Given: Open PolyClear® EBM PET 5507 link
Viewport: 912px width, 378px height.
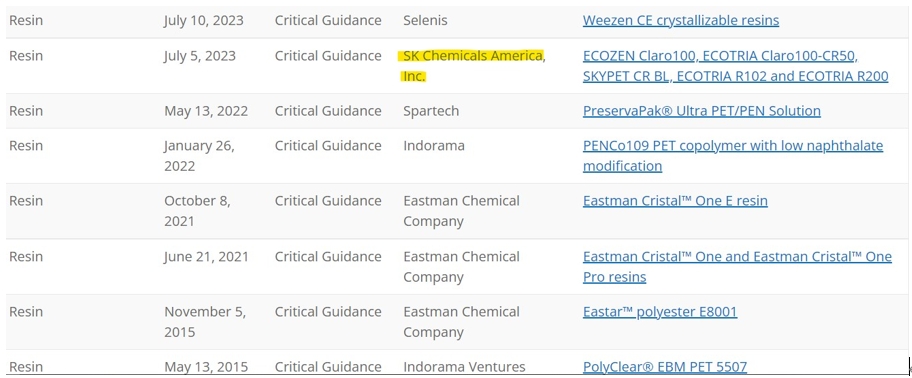Looking at the screenshot, I should point(665,367).
